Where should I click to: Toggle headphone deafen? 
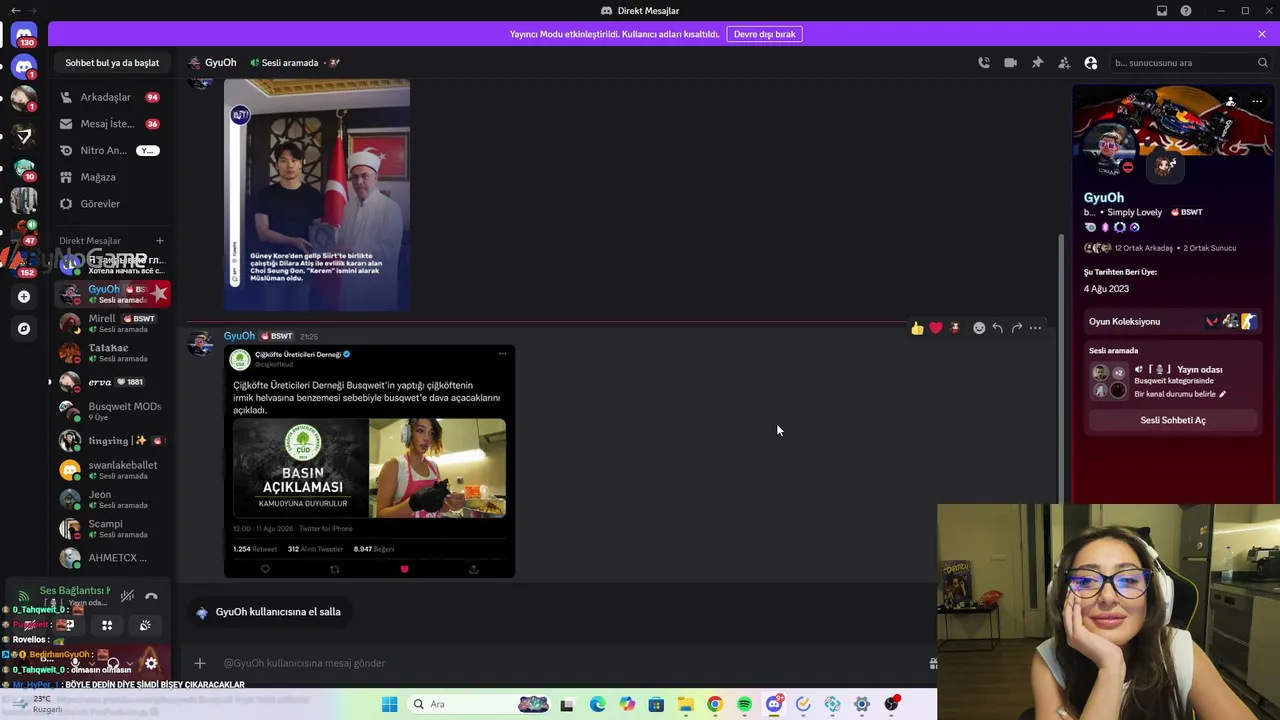pos(112,663)
